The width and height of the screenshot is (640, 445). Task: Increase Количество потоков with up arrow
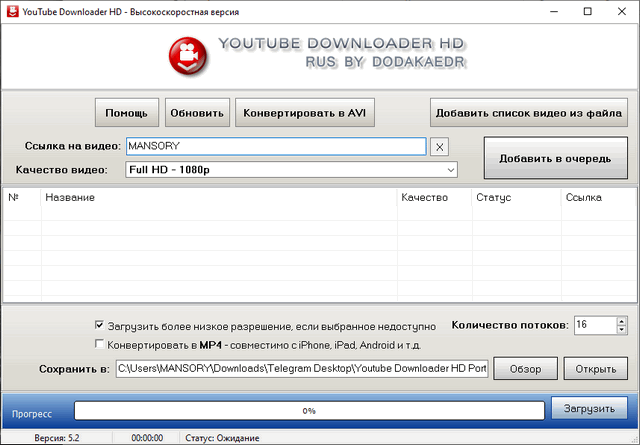621,321
